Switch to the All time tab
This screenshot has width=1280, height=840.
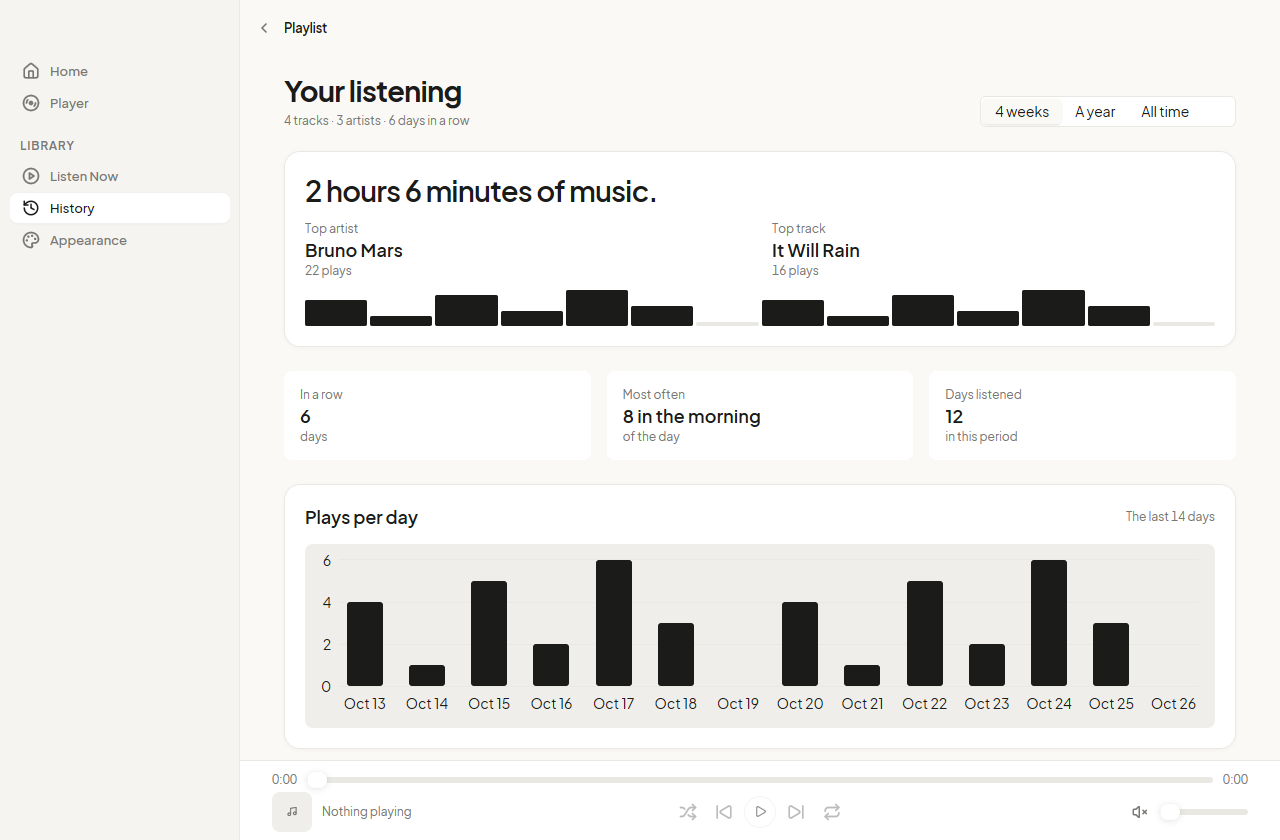click(1165, 112)
